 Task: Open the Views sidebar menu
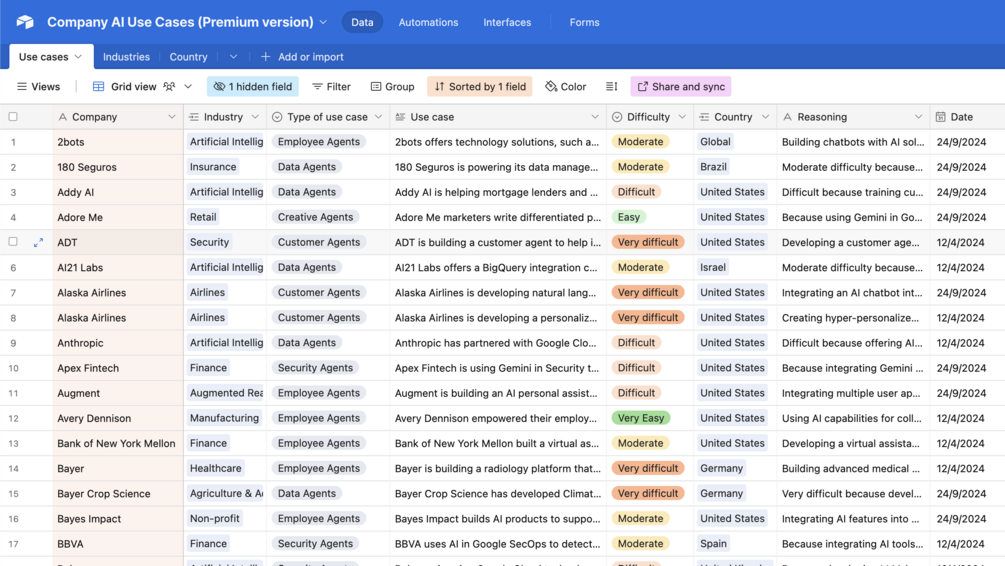(38, 87)
